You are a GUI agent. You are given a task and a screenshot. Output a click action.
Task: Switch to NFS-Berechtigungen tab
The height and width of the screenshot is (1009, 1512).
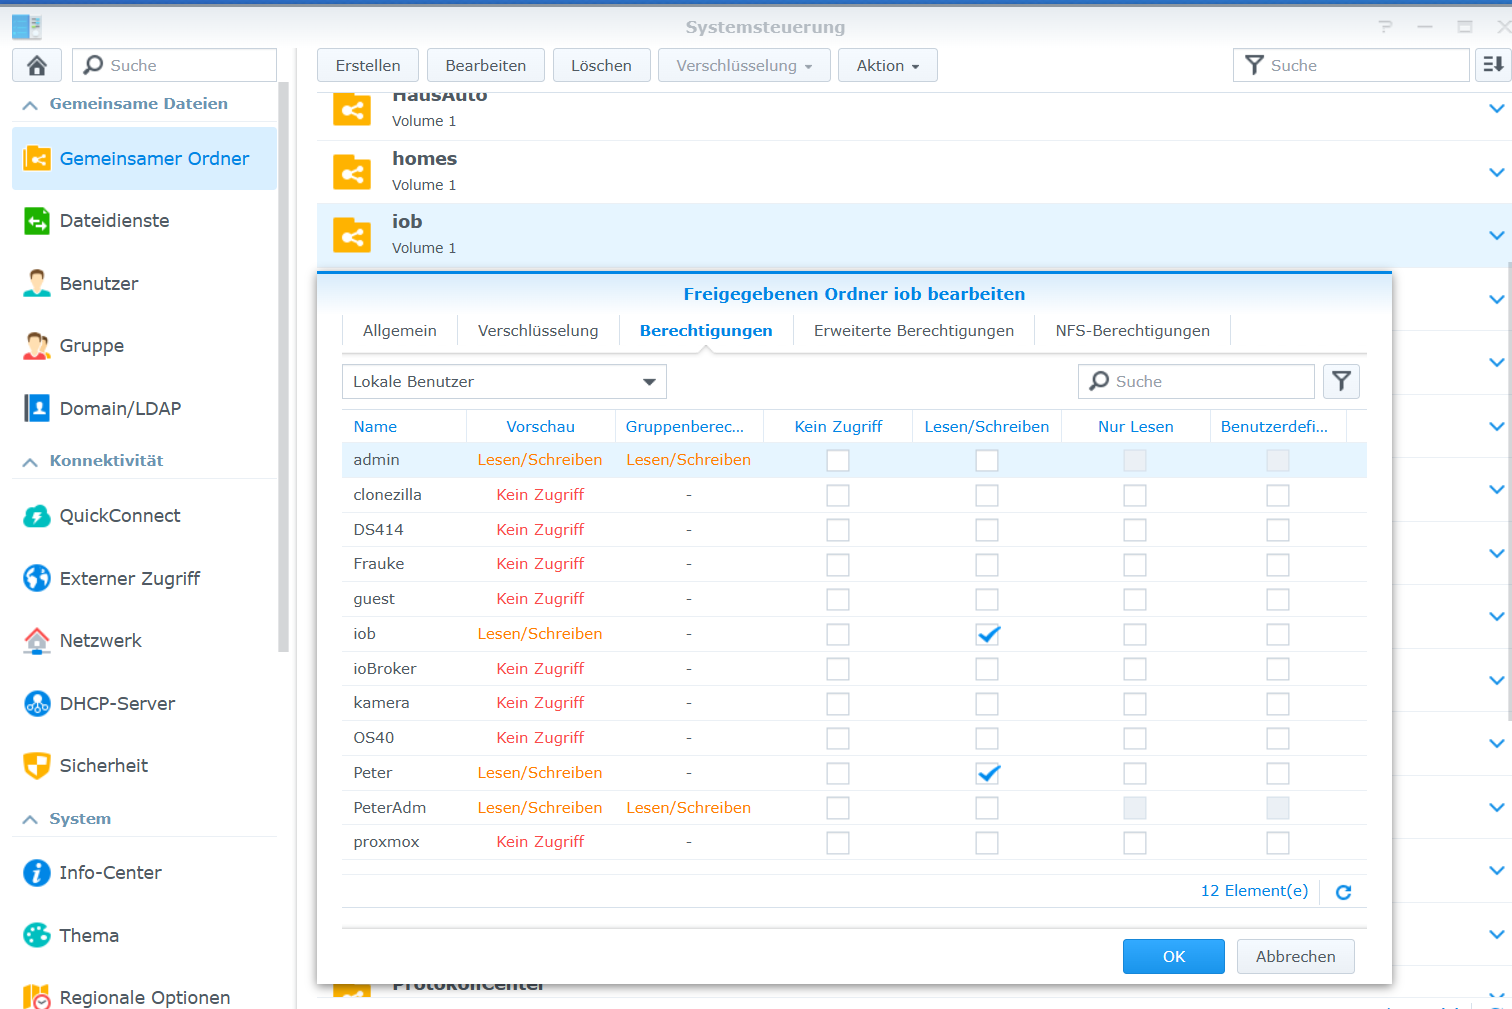(x=1133, y=331)
